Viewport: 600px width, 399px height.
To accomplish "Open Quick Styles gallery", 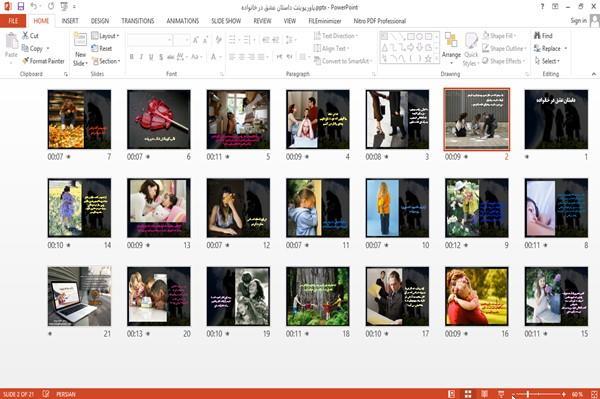I will click(471, 49).
